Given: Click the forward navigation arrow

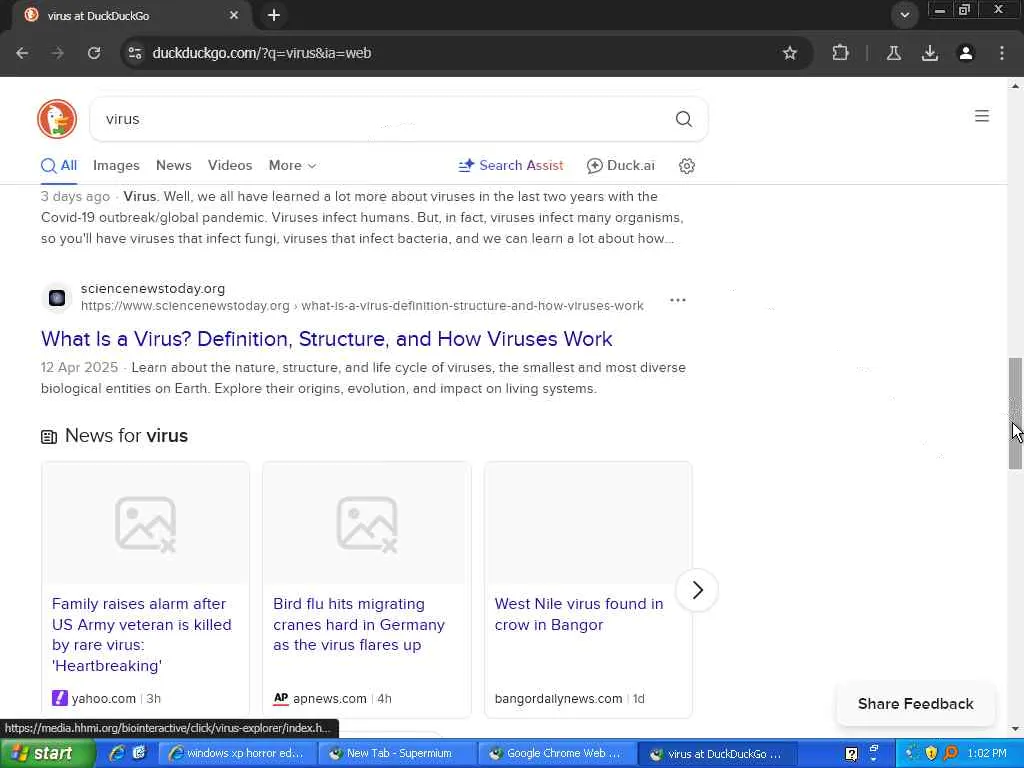Looking at the screenshot, I should click(x=58, y=53).
